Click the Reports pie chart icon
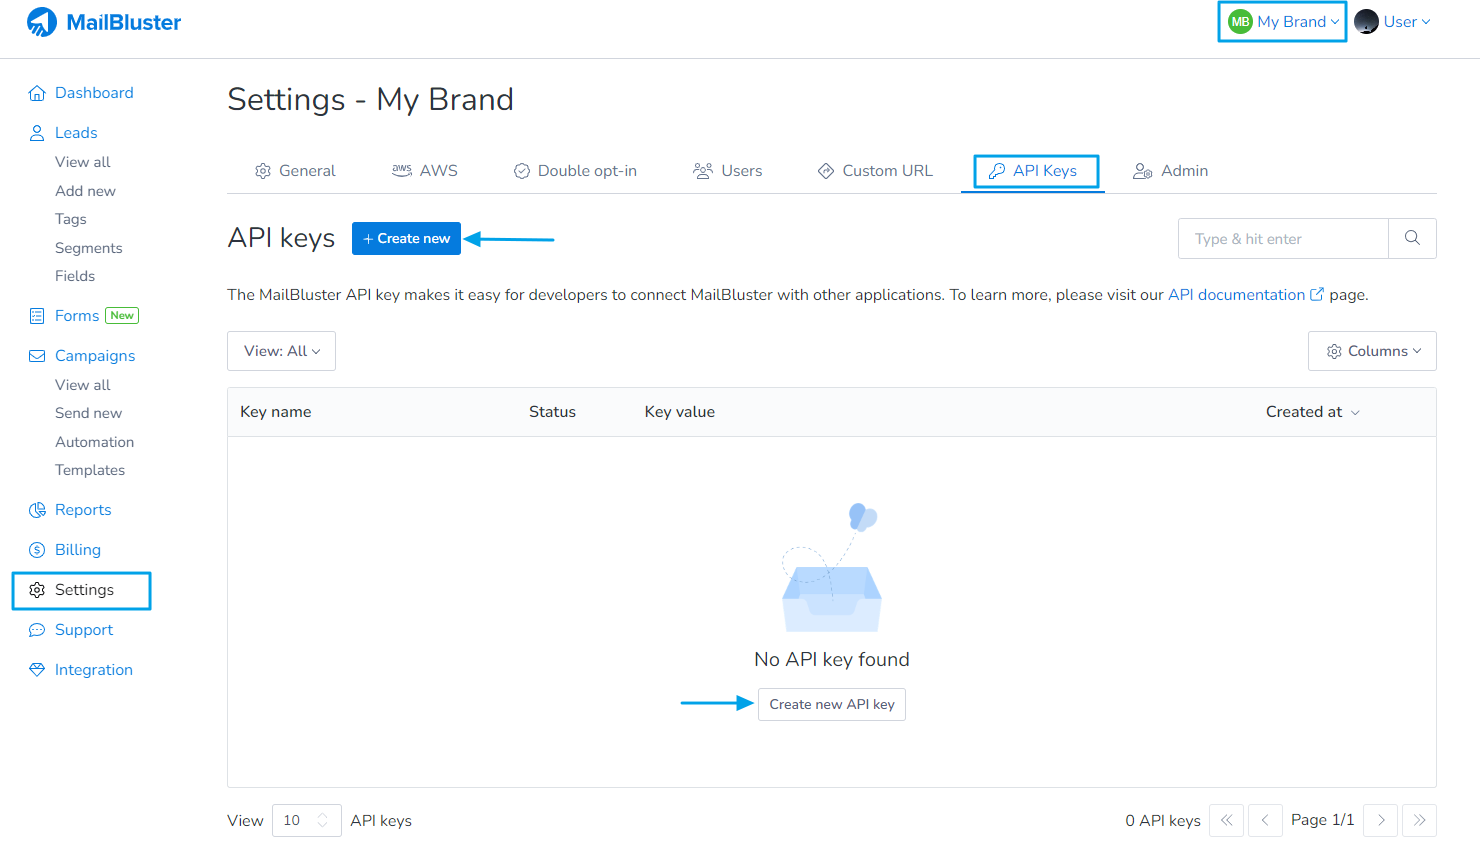Viewport: 1480px width, 855px height. tap(37, 510)
